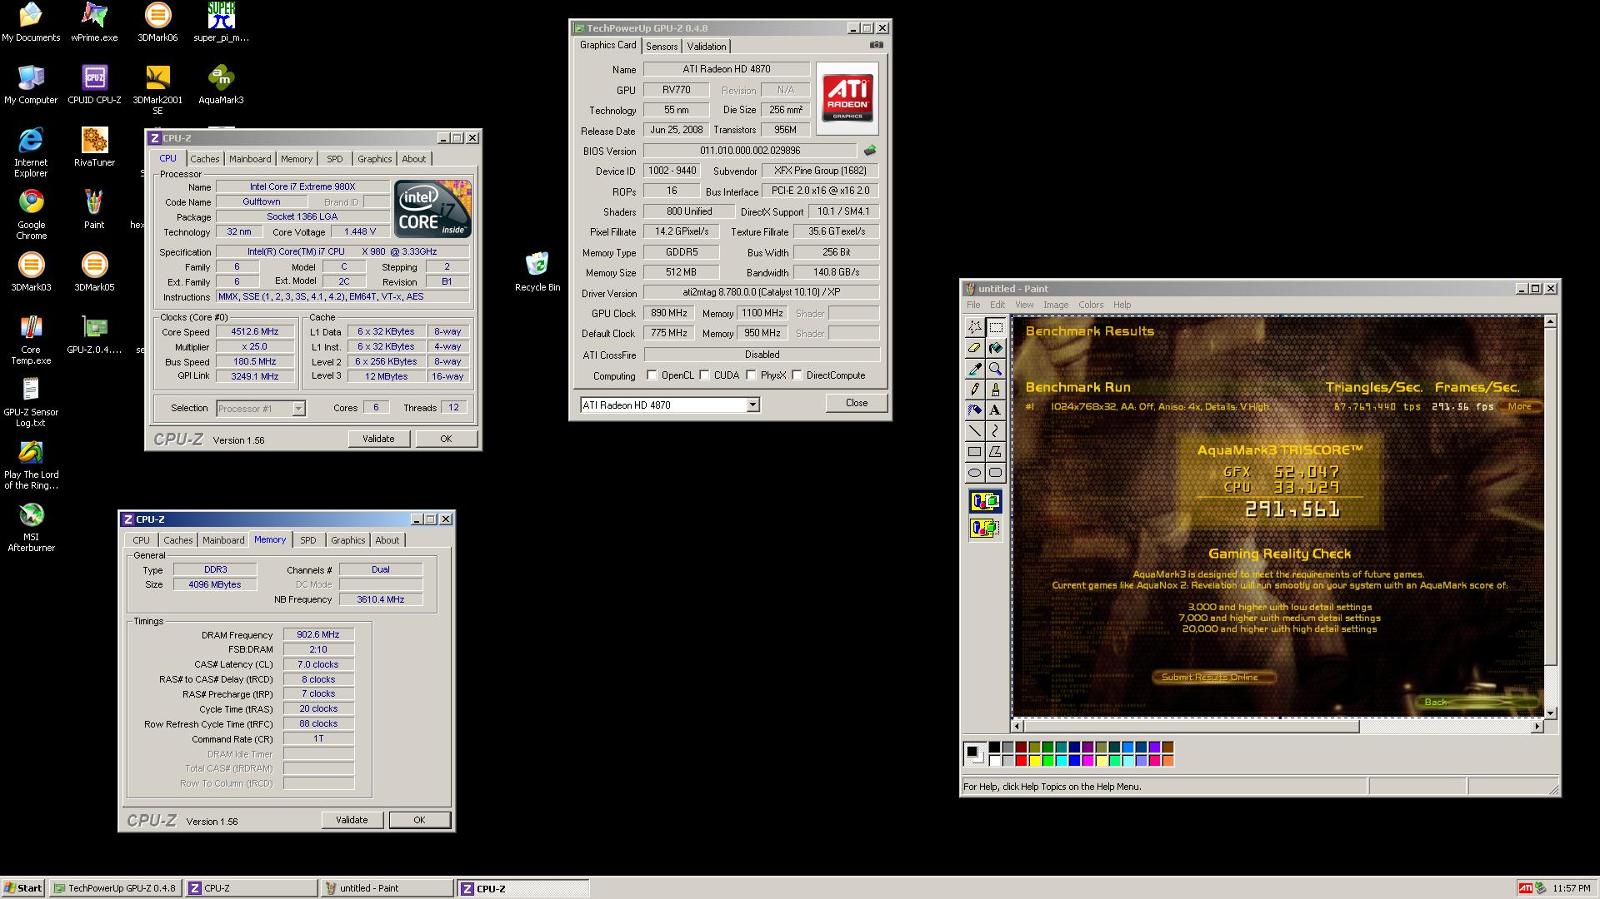Viewport: 1600px width, 899px height.
Task: Select the Core Temp.exe desktop icon
Action: pyautogui.click(x=31, y=340)
